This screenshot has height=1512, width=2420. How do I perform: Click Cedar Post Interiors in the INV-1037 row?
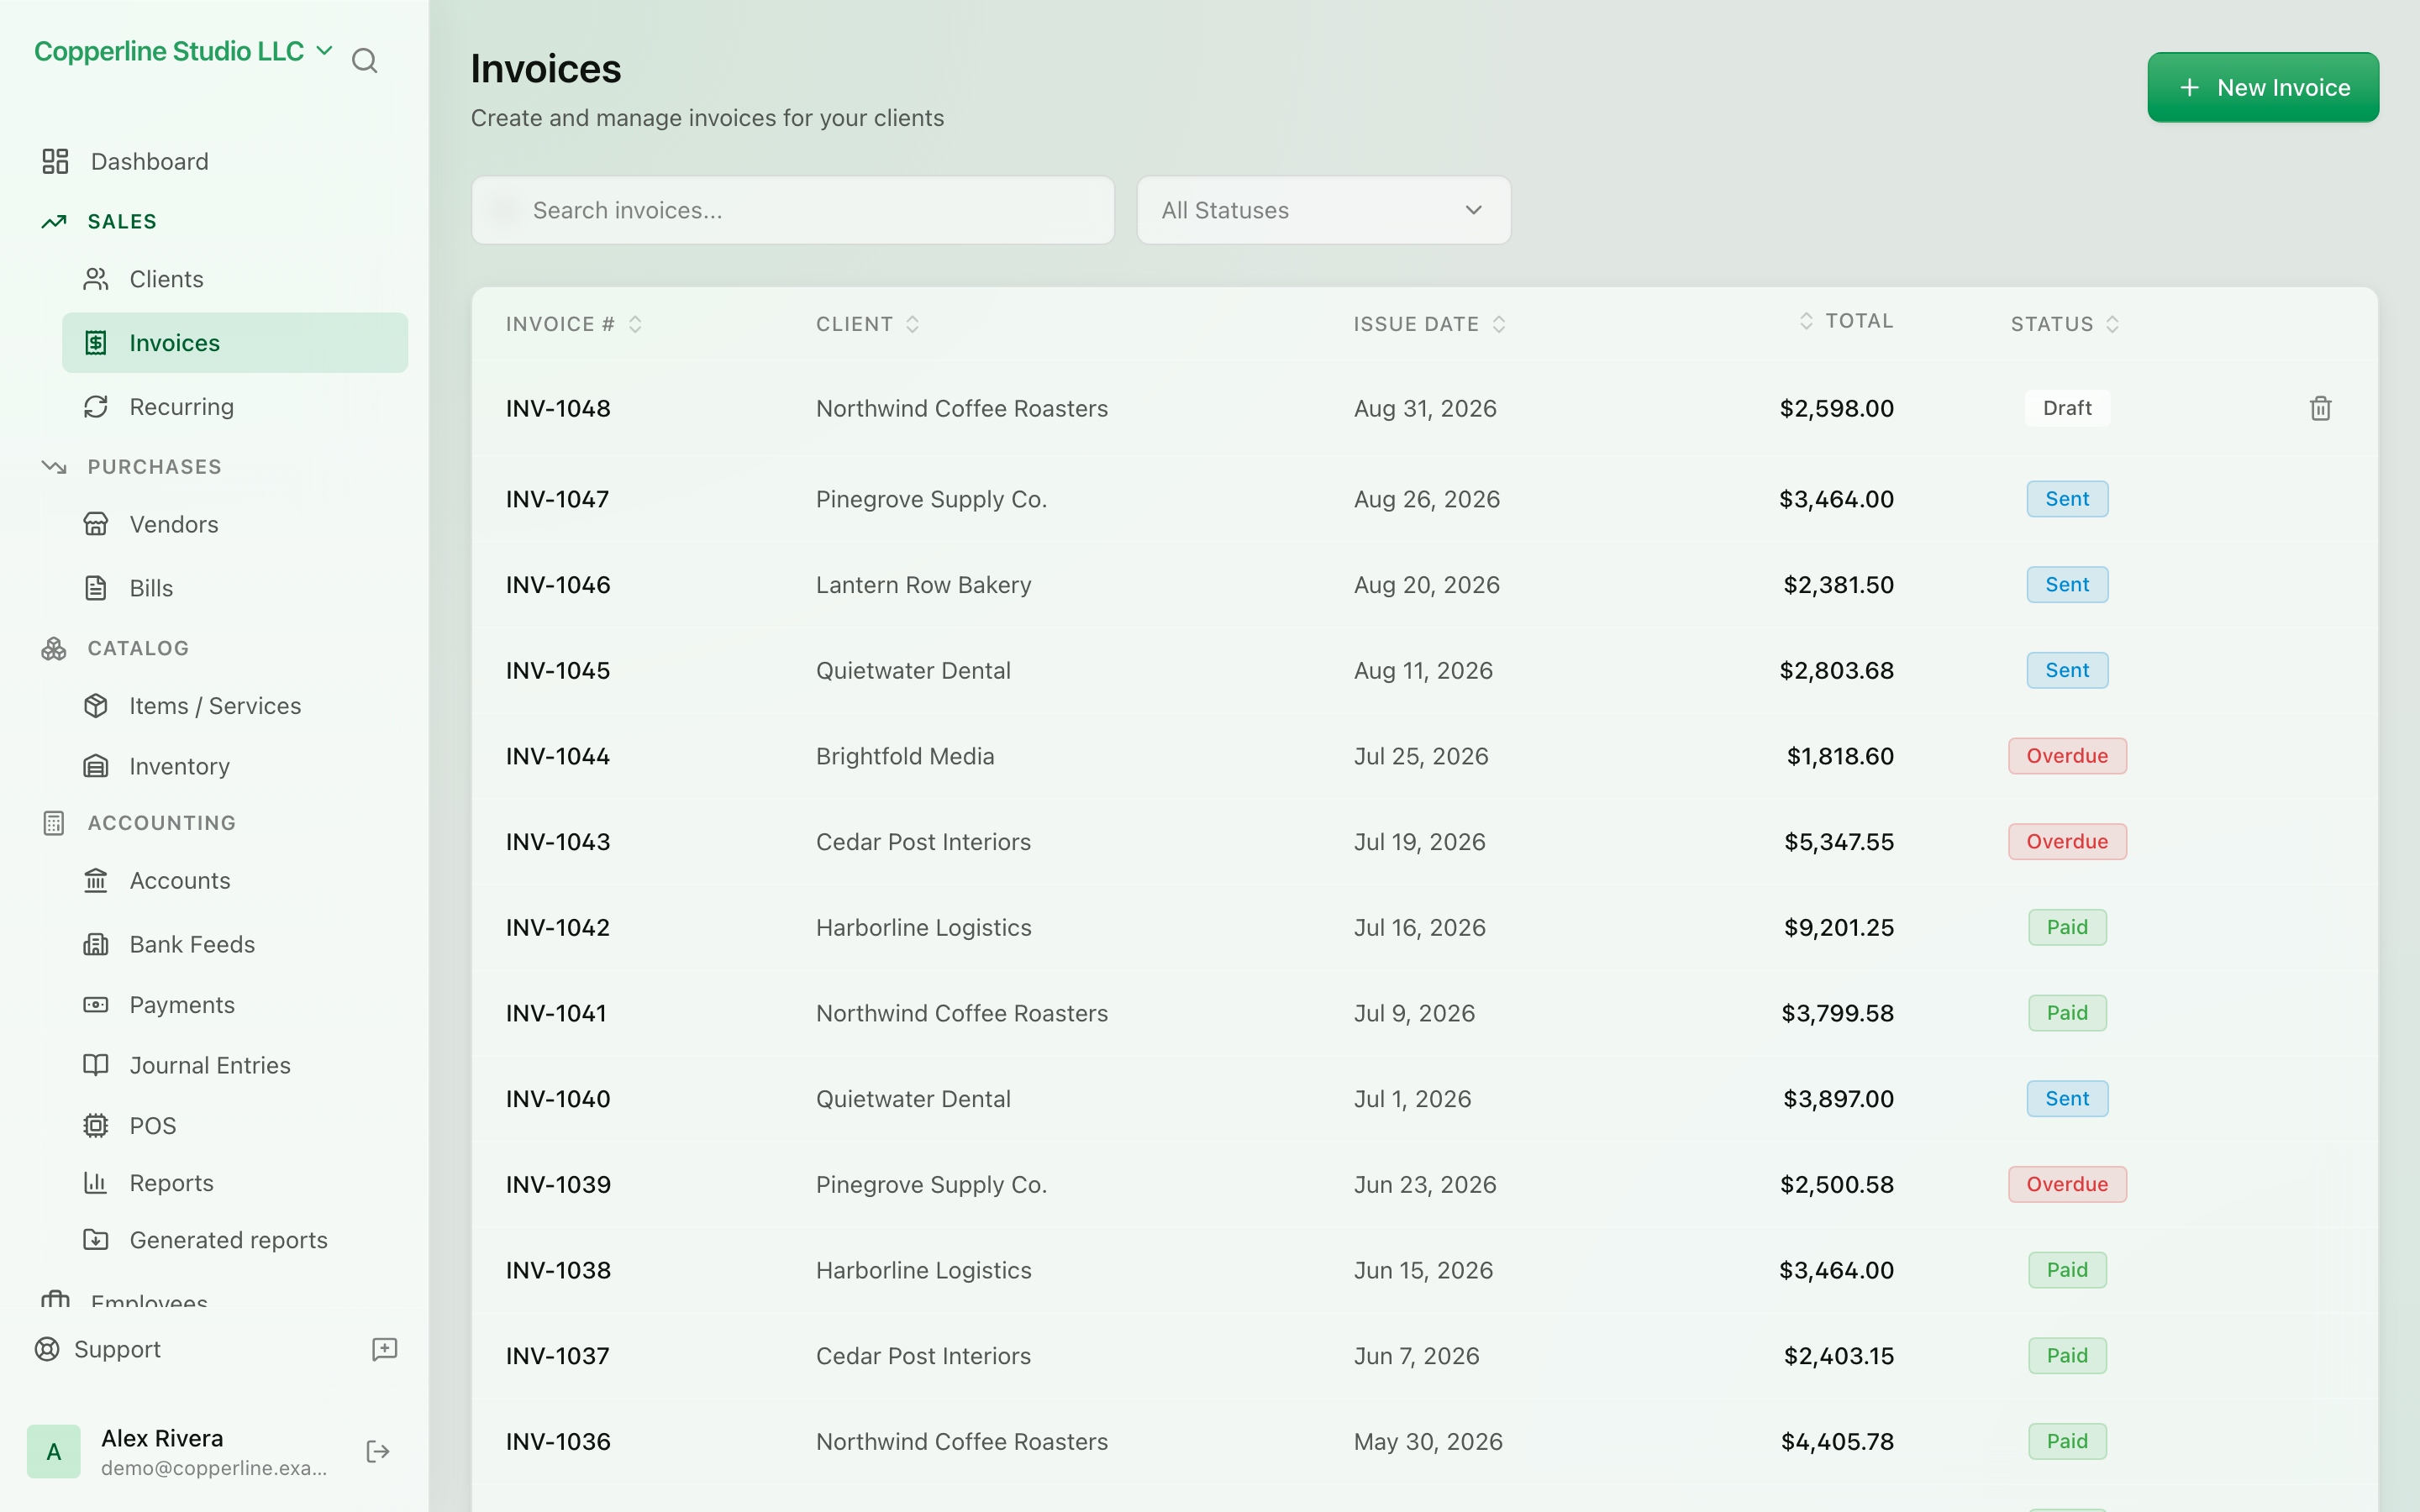(x=923, y=1356)
